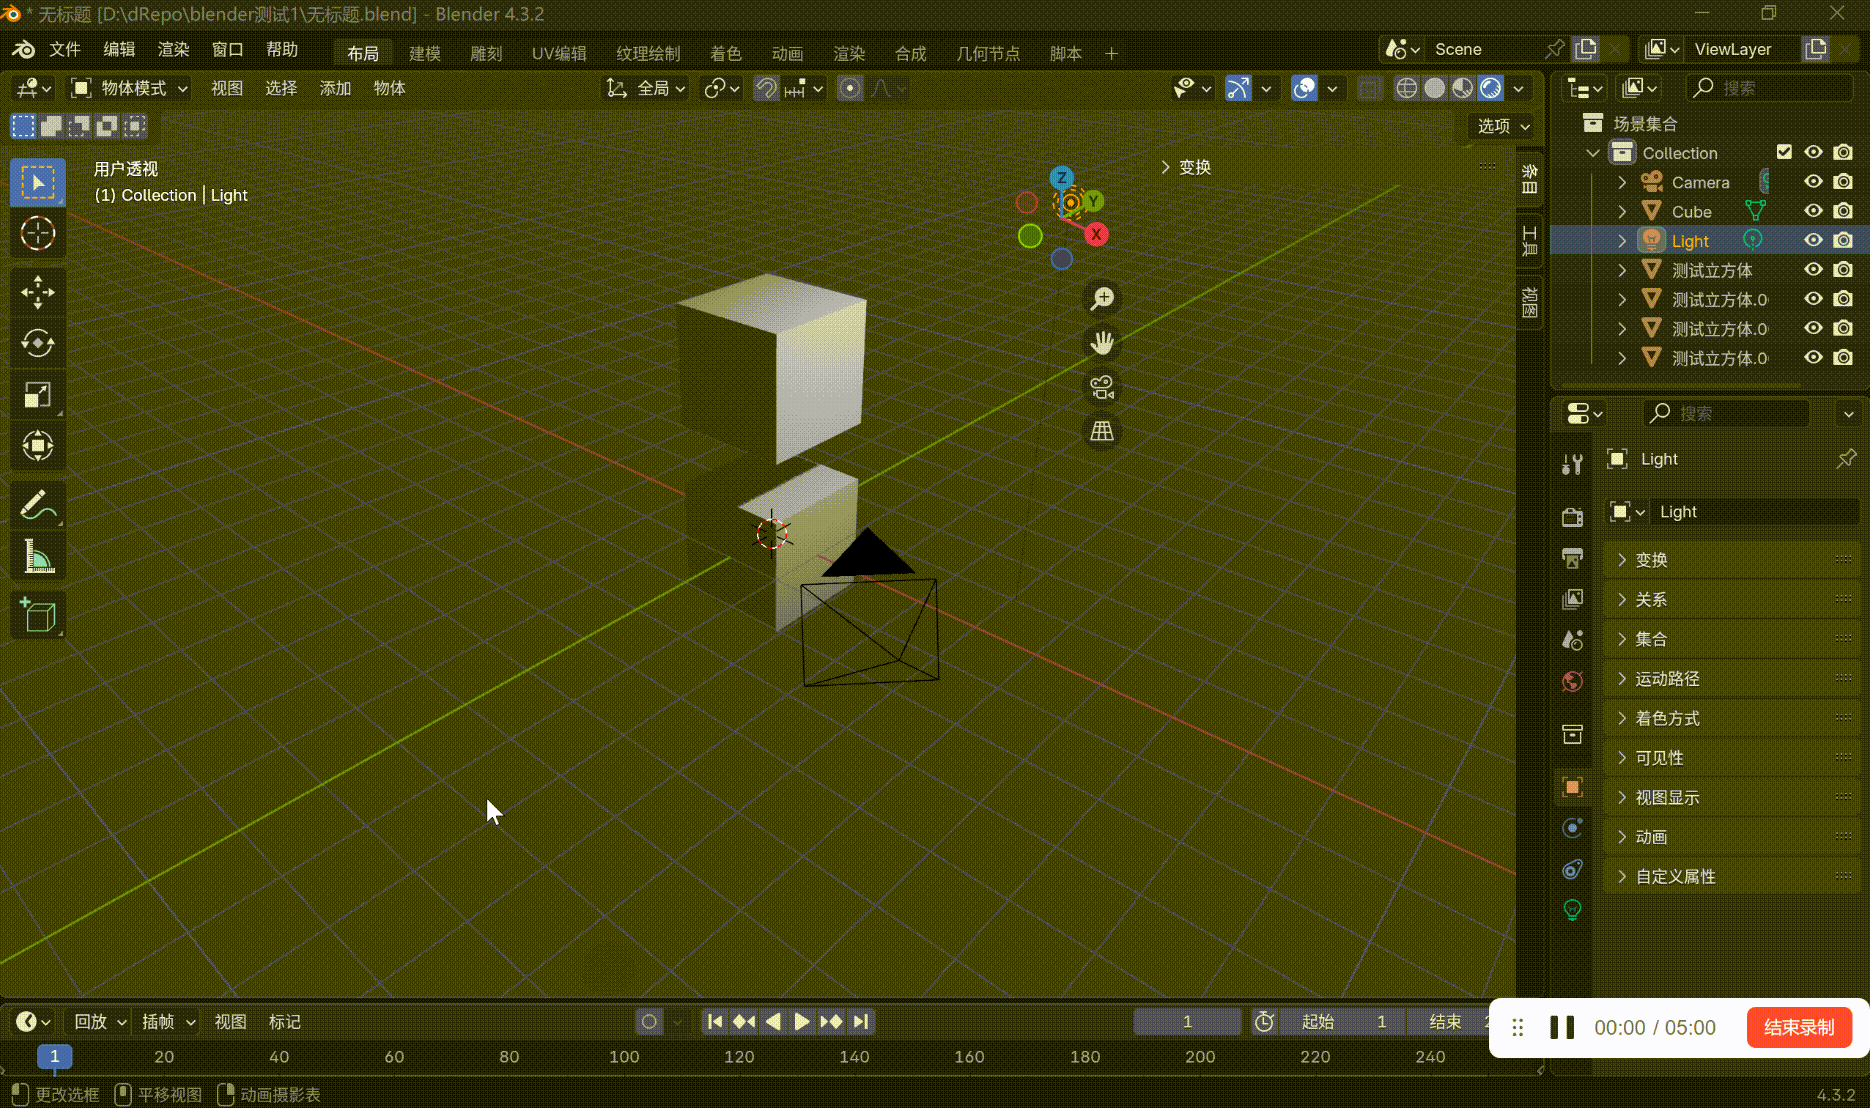Hide Light in viewport via eye
Screen dimensions: 1870x1108
1813,240
